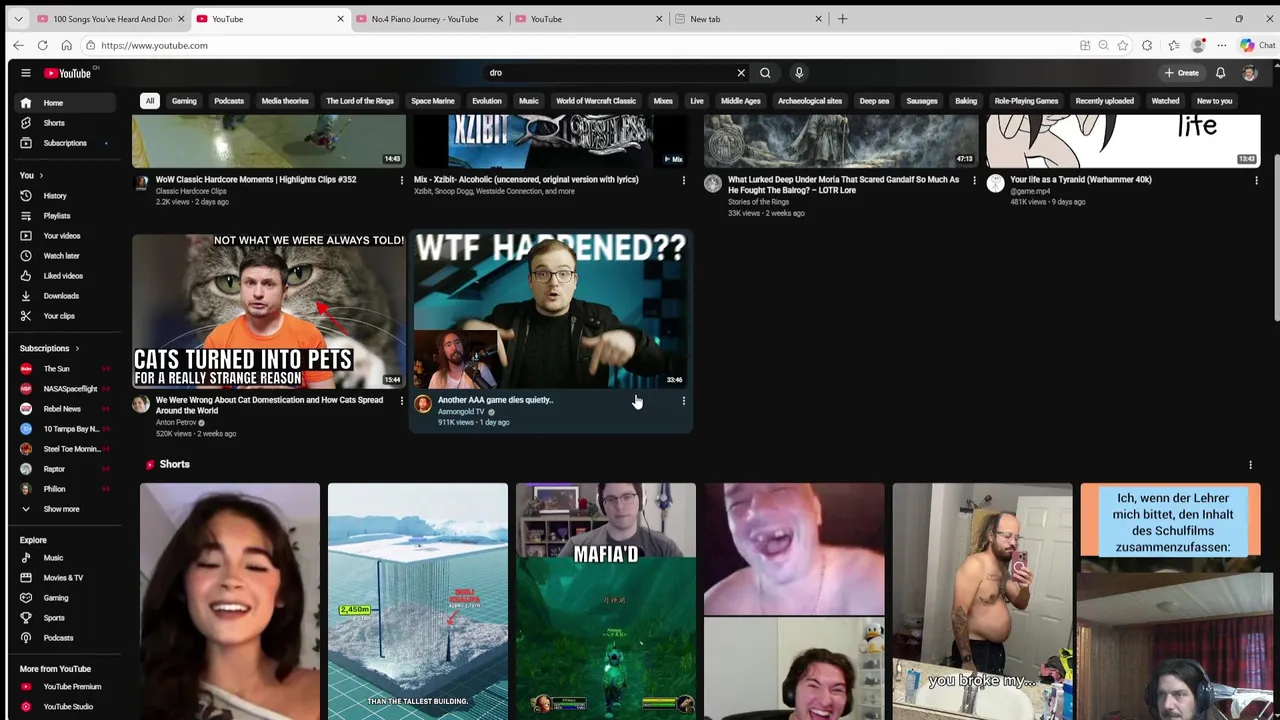Open Watch later in sidebar
This screenshot has width=1280, height=720.
(x=64, y=256)
